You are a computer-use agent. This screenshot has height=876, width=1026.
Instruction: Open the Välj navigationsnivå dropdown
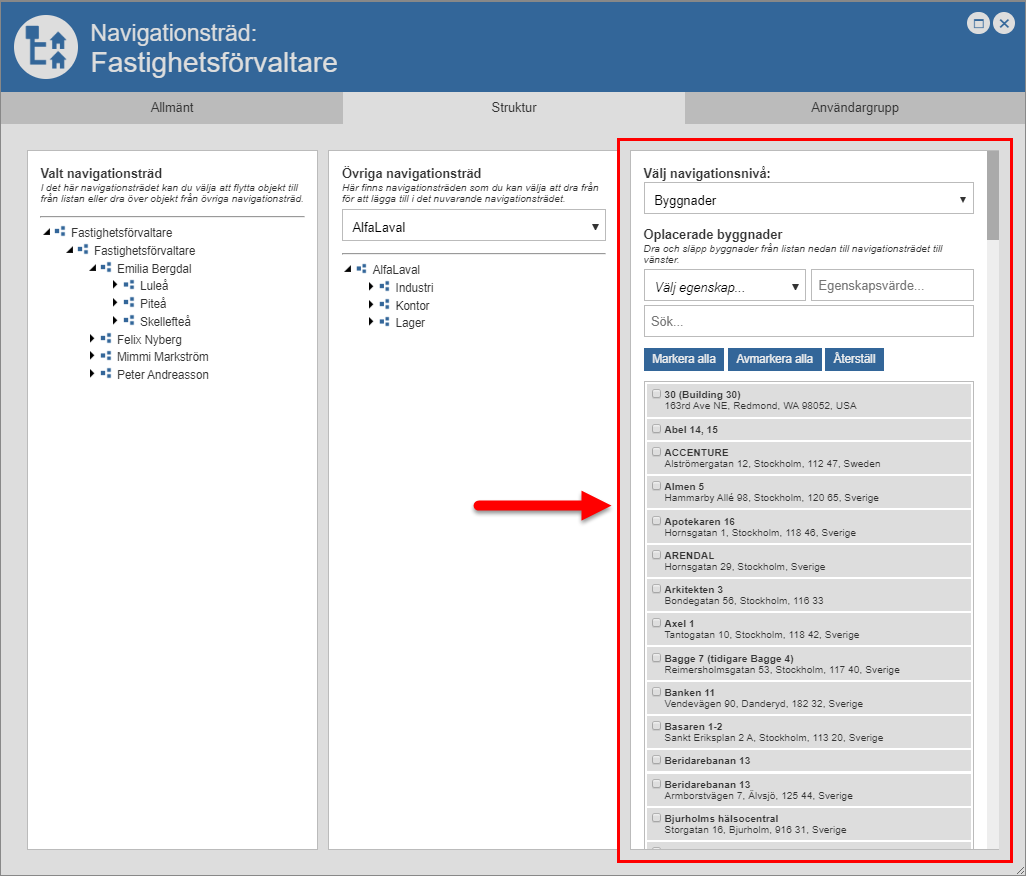[808, 199]
